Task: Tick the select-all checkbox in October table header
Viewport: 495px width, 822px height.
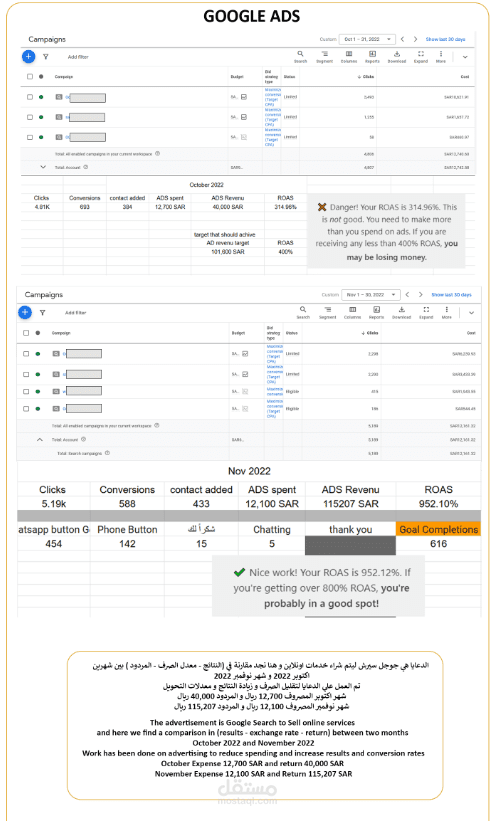Action: click(x=30, y=77)
